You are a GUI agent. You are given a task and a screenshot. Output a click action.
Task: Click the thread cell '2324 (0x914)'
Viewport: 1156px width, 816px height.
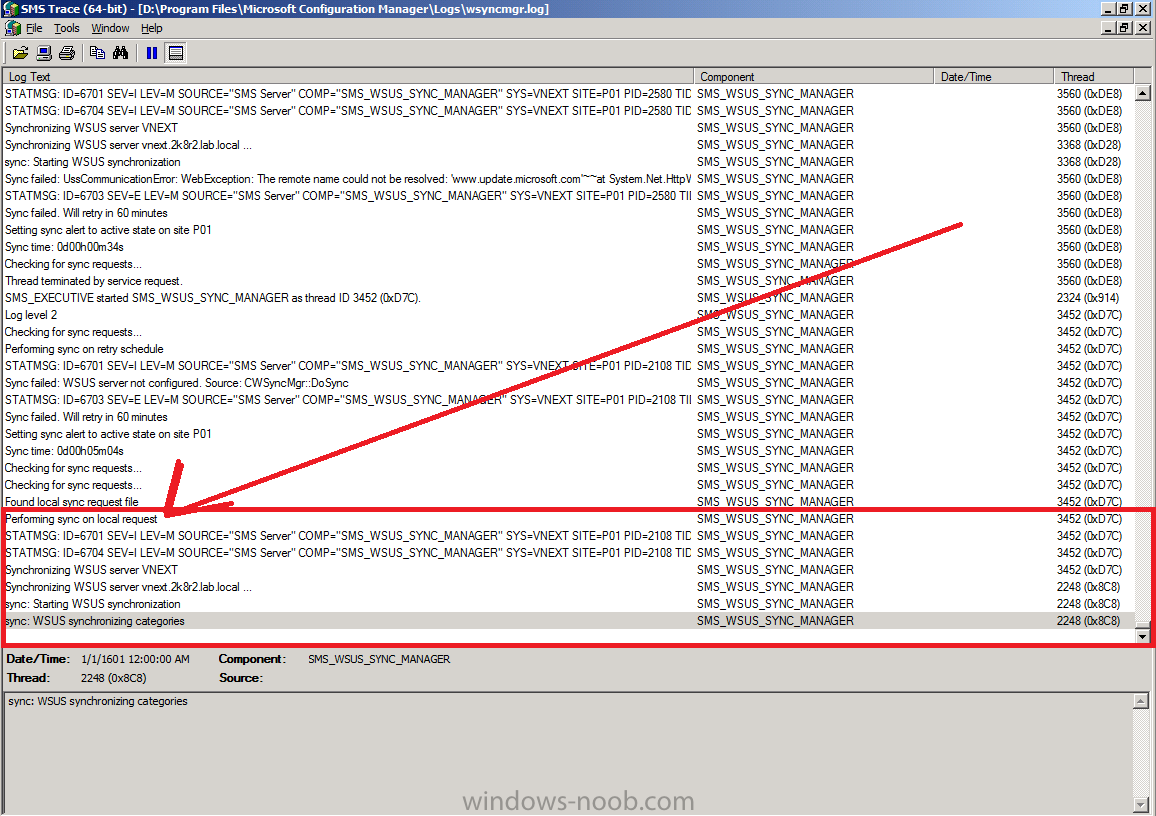pyautogui.click(x=1087, y=298)
